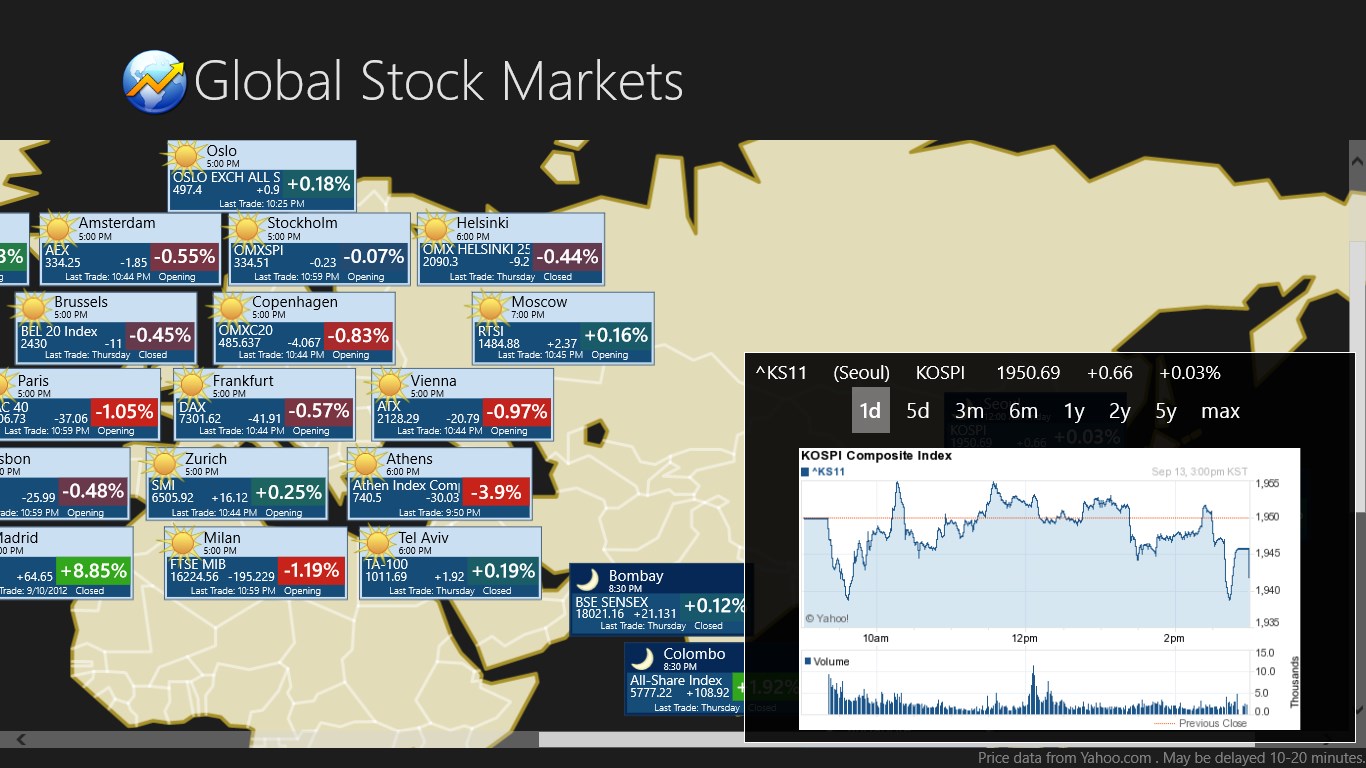Click the FTSE MIB index name
Image resolution: width=1366 pixels, height=768 pixels.
tap(197, 564)
